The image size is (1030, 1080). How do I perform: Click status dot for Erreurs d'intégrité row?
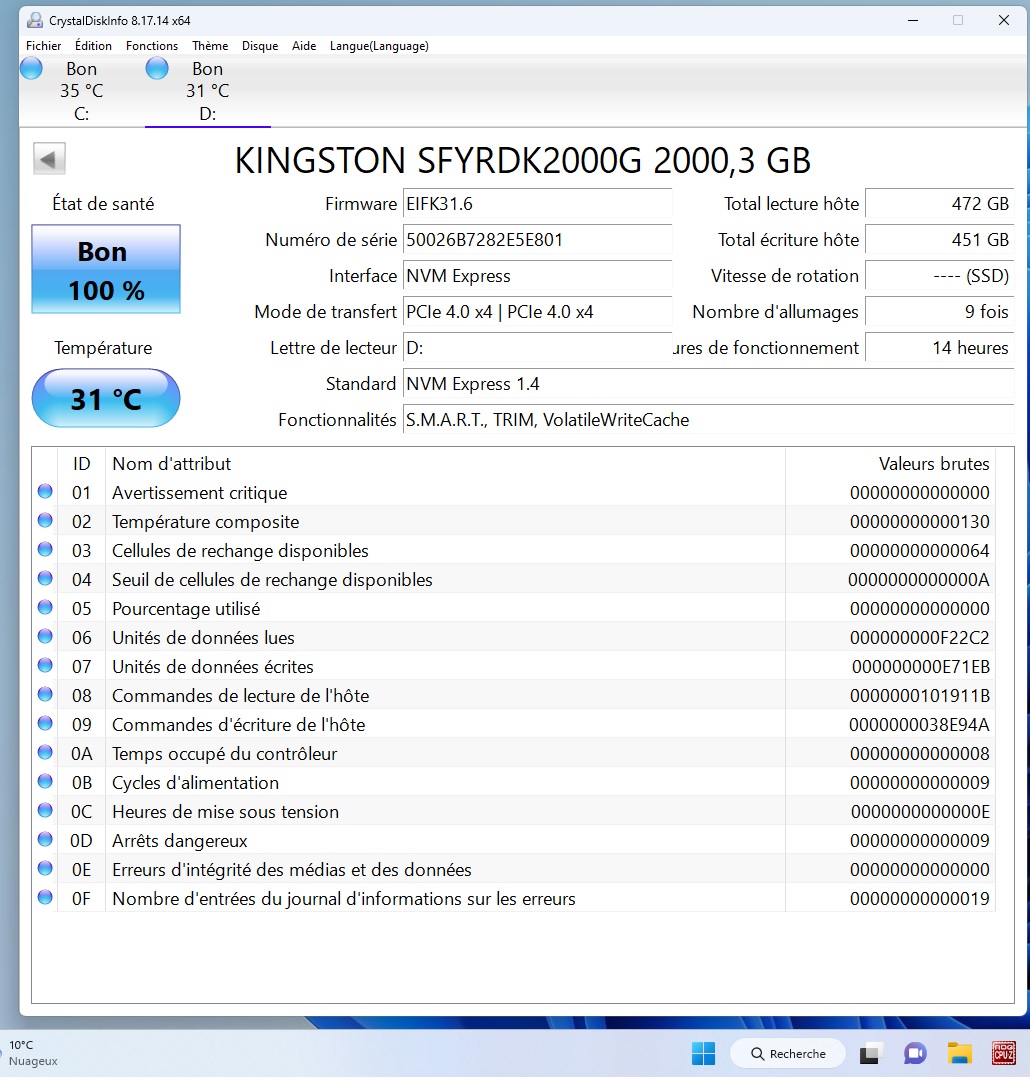(x=45, y=869)
